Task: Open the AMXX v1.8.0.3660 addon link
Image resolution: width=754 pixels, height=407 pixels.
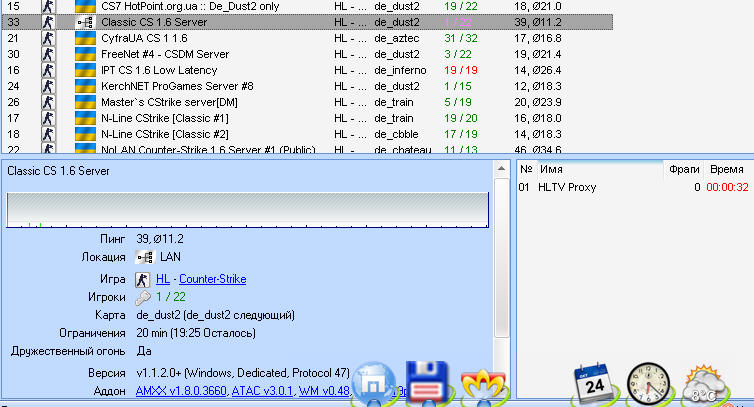Action: click(181, 391)
